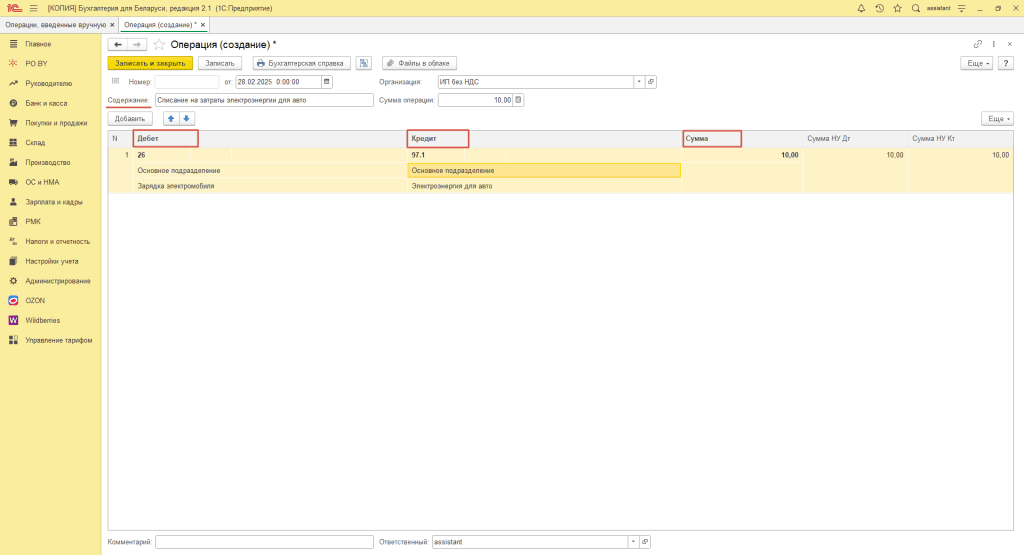Move row down with blue arrow
This screenshot has height=555, width=1024.
click(x=186, y=118)
